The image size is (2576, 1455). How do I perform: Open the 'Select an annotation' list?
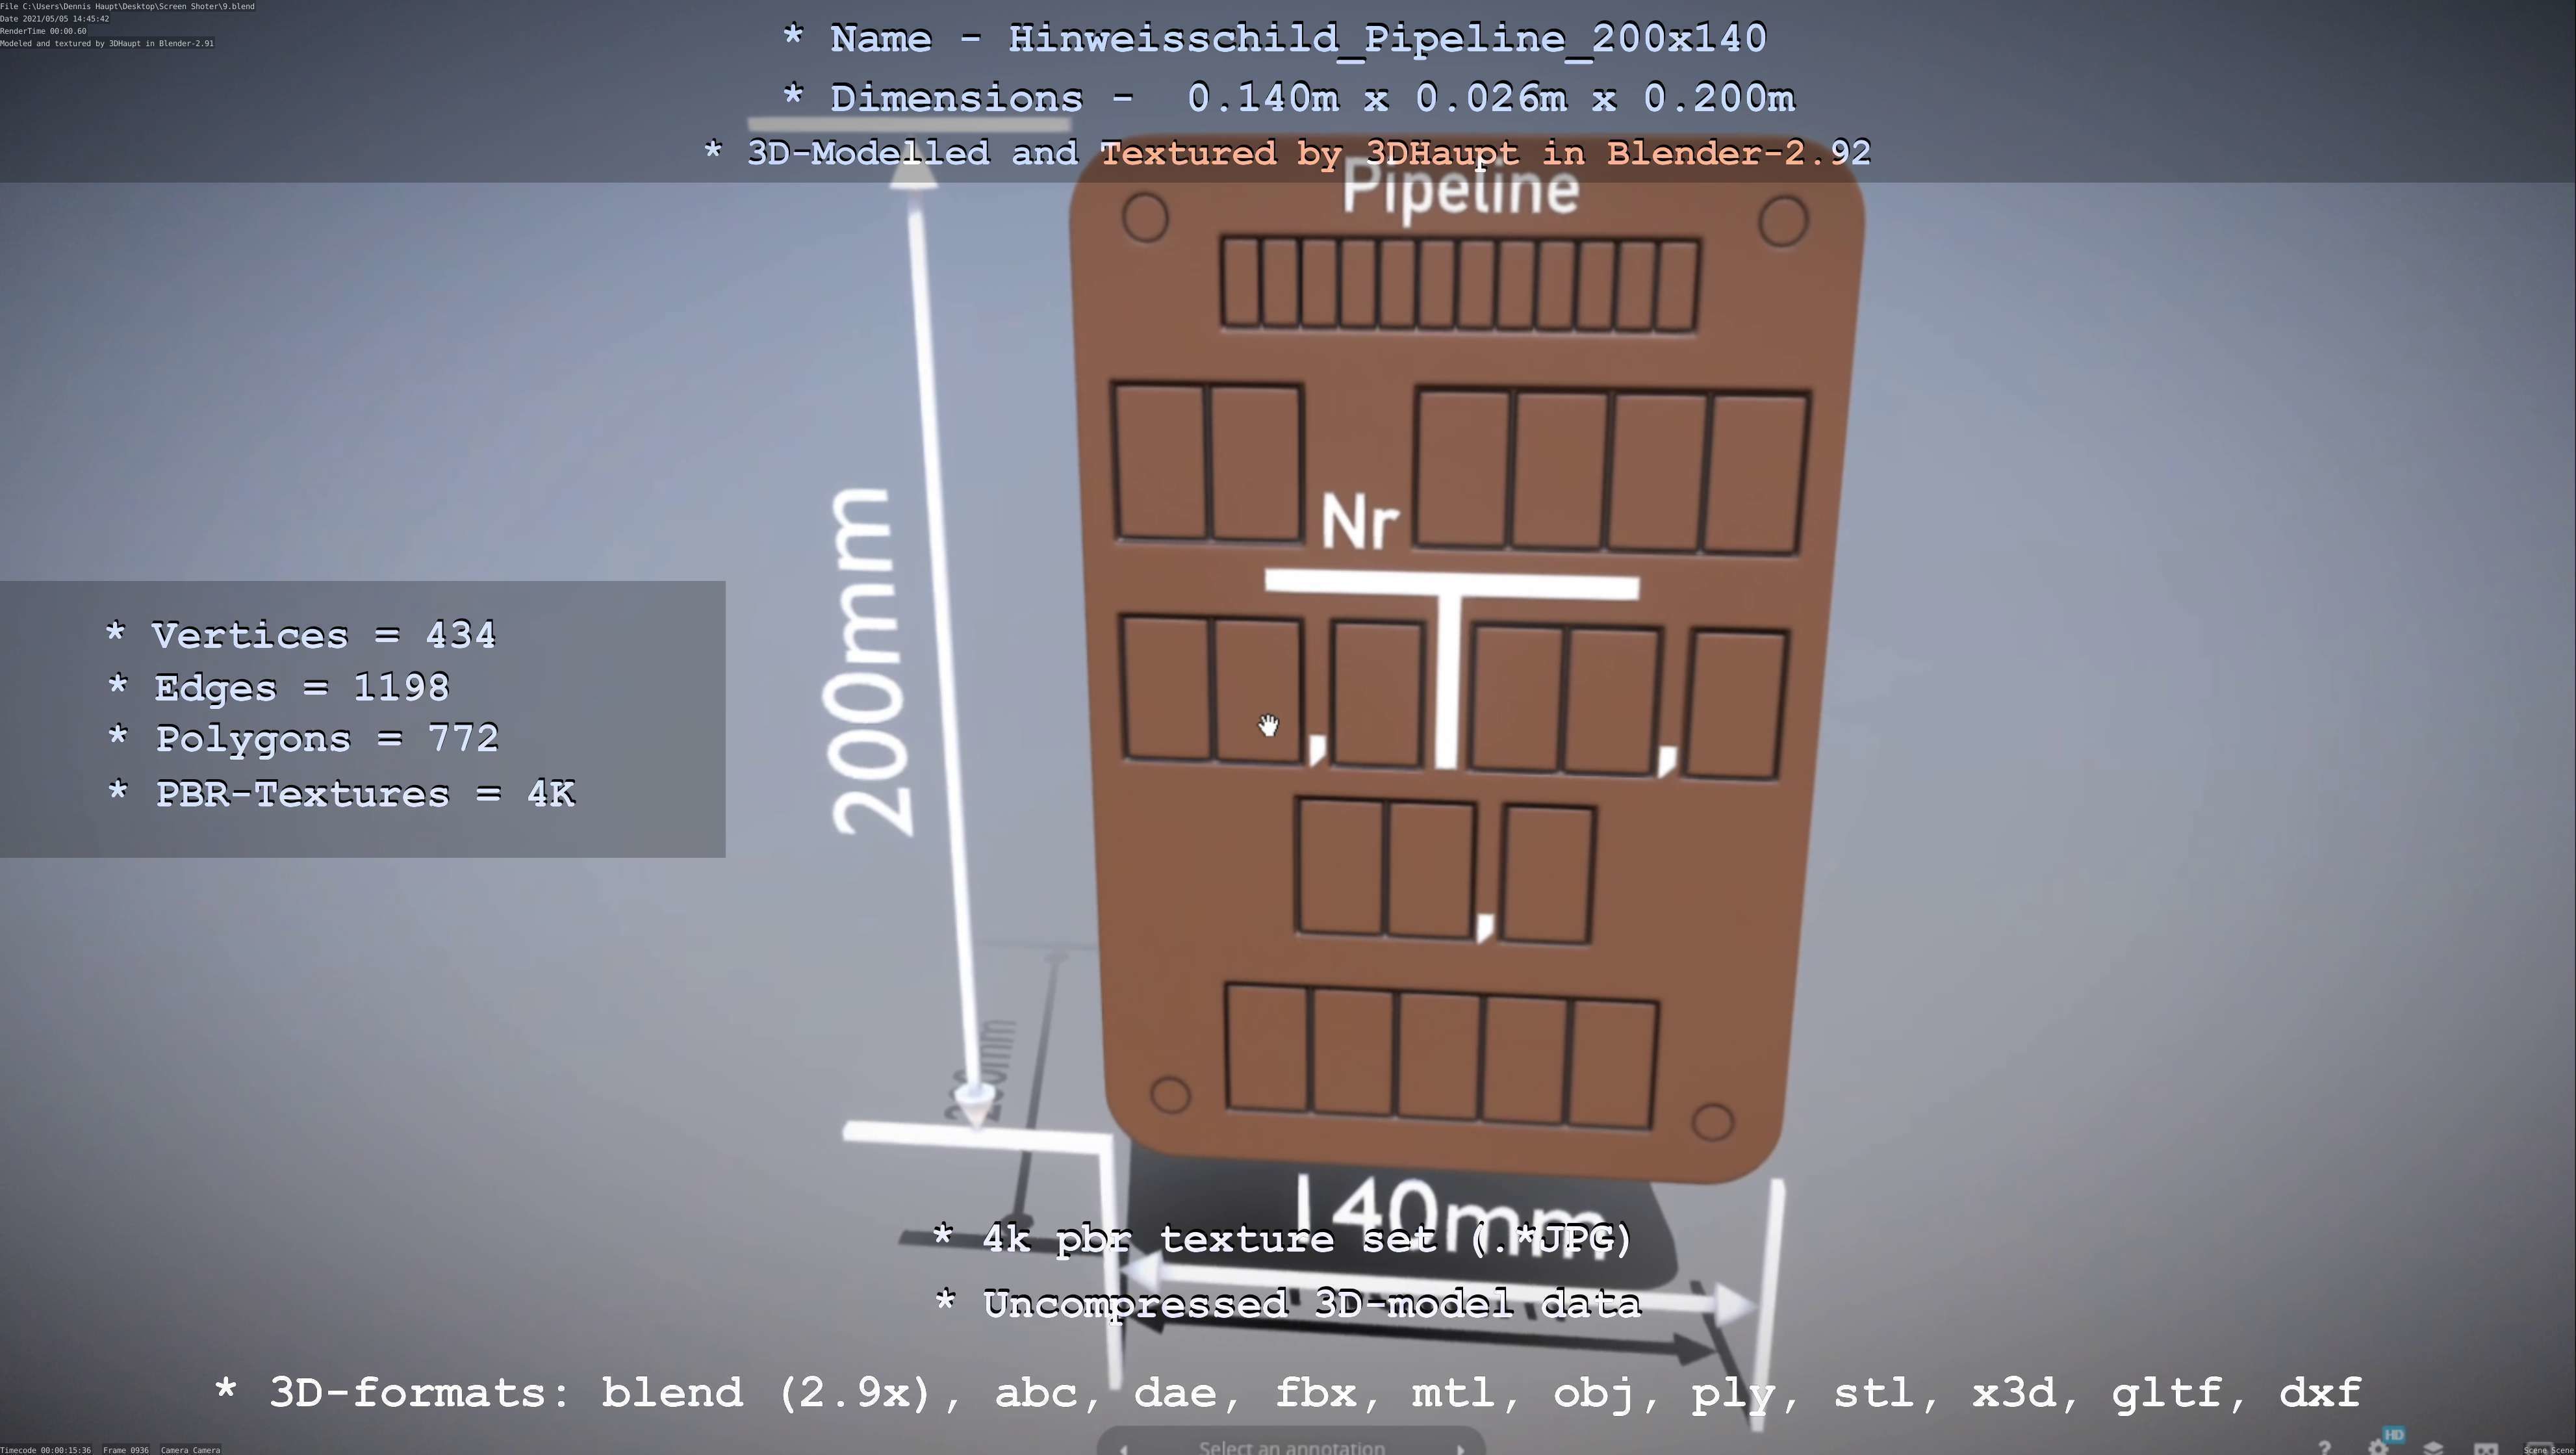click(1292, 1447)
